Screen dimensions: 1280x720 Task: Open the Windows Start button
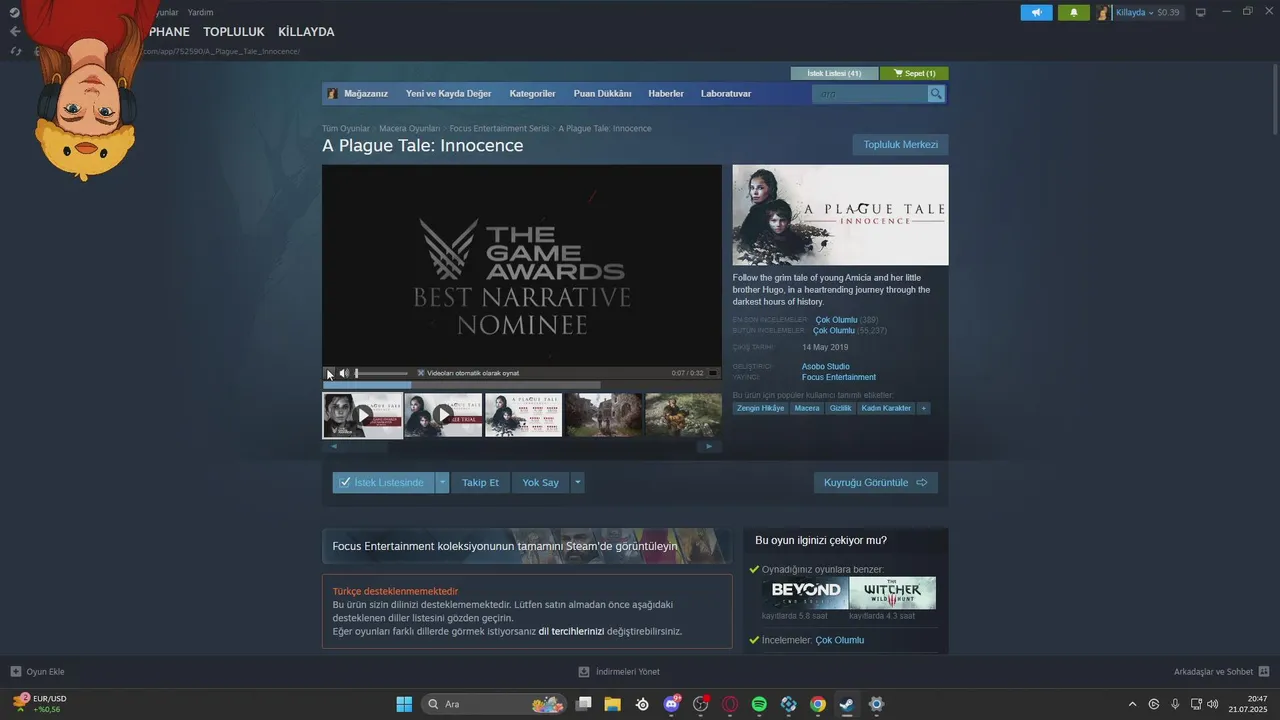coord(404,704)
